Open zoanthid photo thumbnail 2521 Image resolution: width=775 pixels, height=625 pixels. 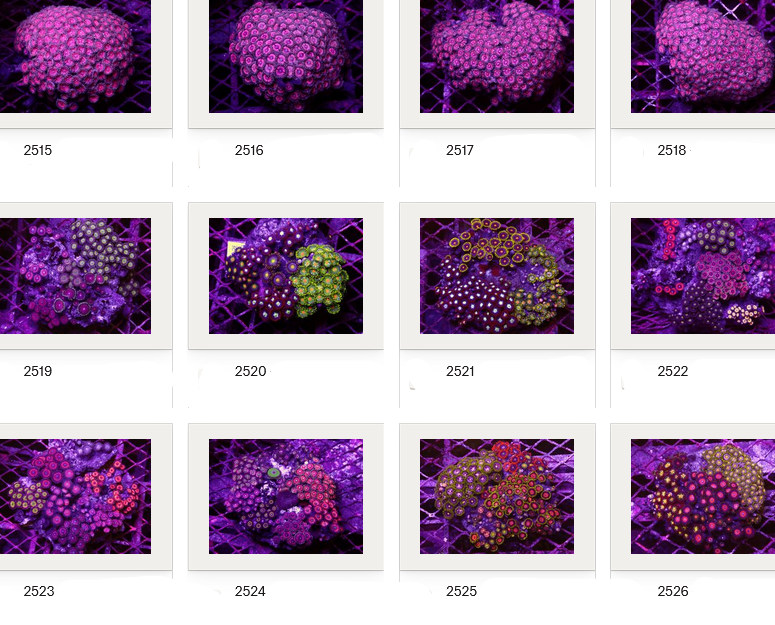(497, 276)
